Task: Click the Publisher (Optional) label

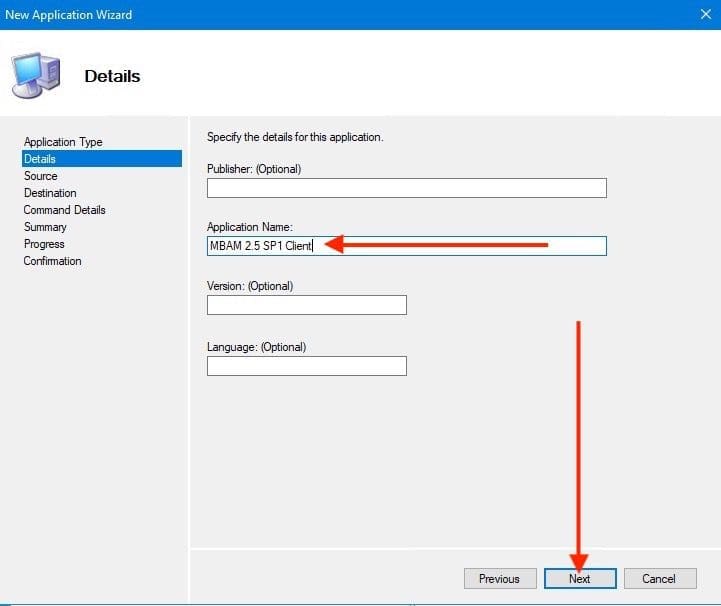Action: 253,169
